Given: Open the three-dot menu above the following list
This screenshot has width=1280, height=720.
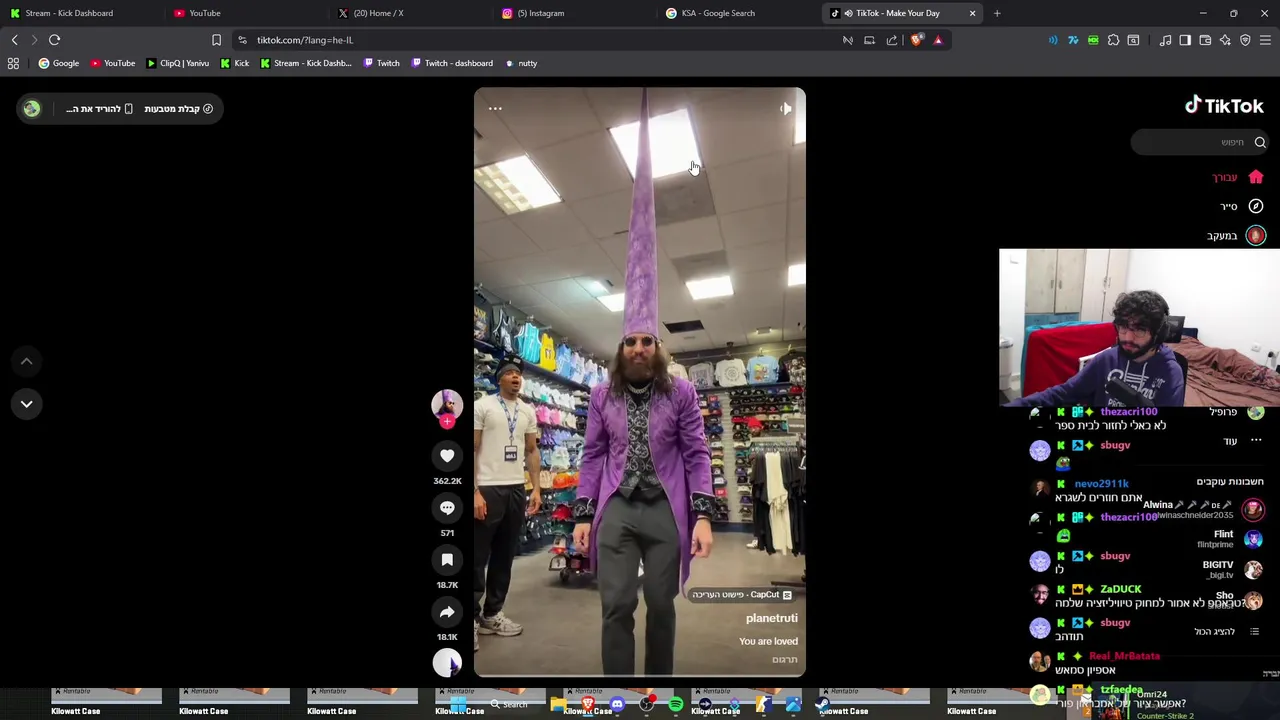Looking at the screenshot, I should coord(1256,440).
